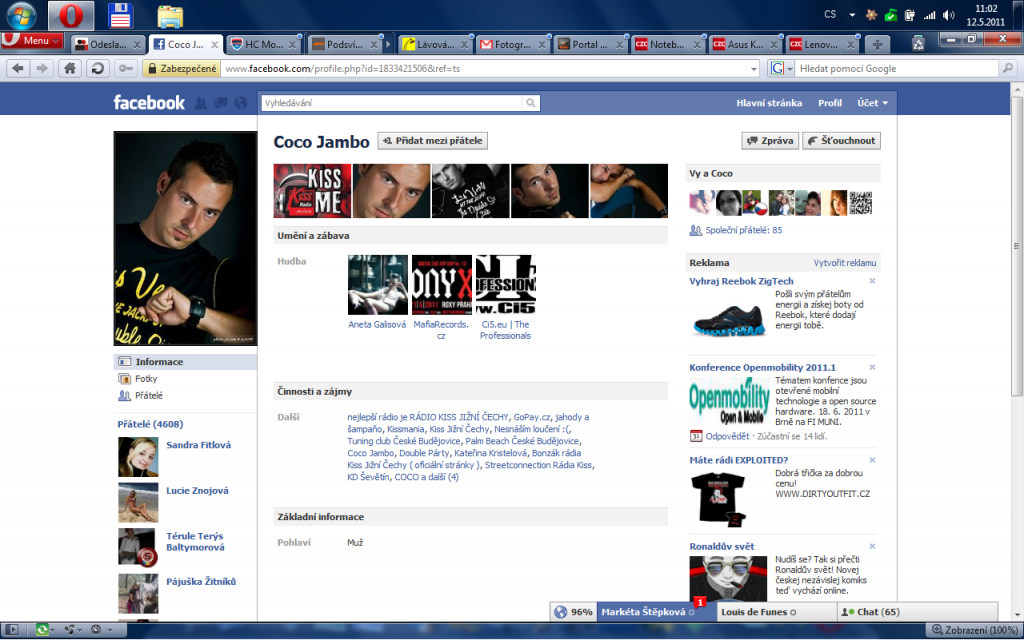Screen dimensions: 1024x640
Task: Open the Chat (65) panel
Action: 918,612
